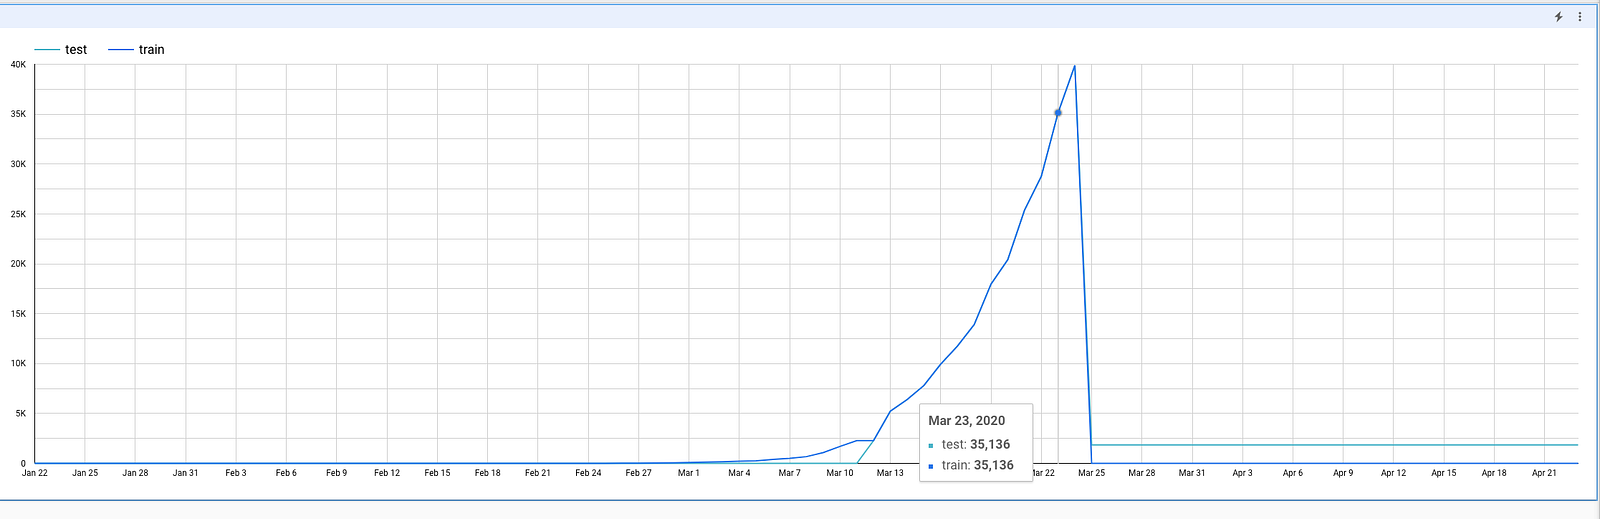Click the Feb 24 x-axis label
Viewport: 1600px width, 519px height.
(x=588, y=473)
